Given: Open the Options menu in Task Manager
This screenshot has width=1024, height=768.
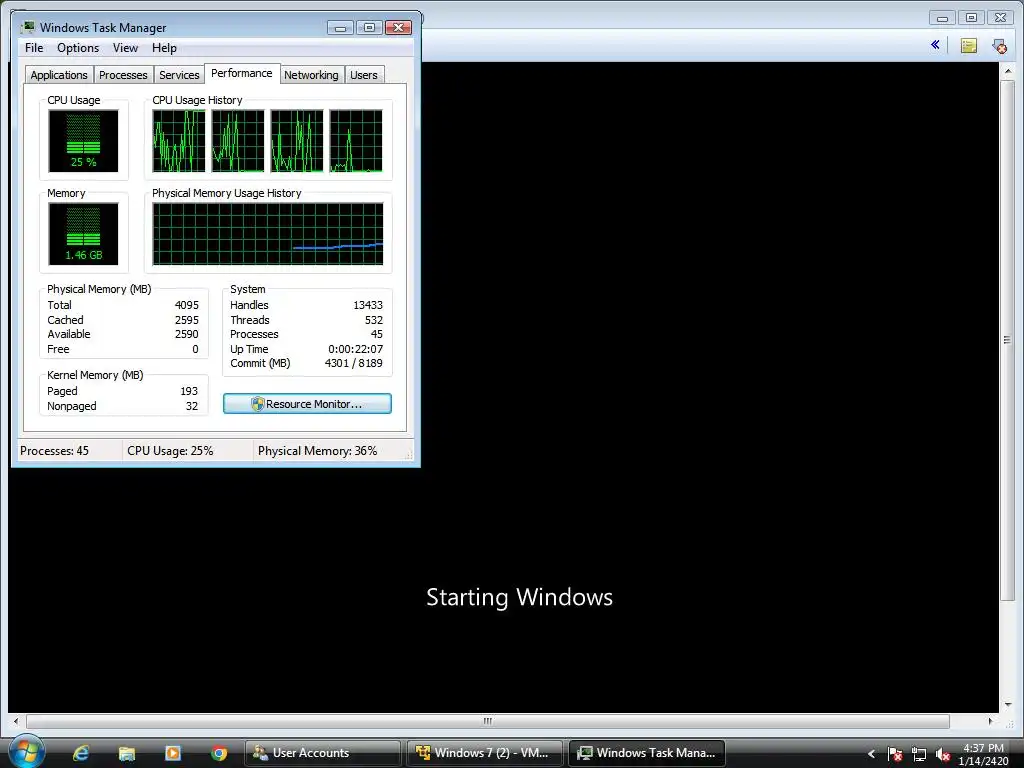Looking at the screenshot, I should click(78, 48).
